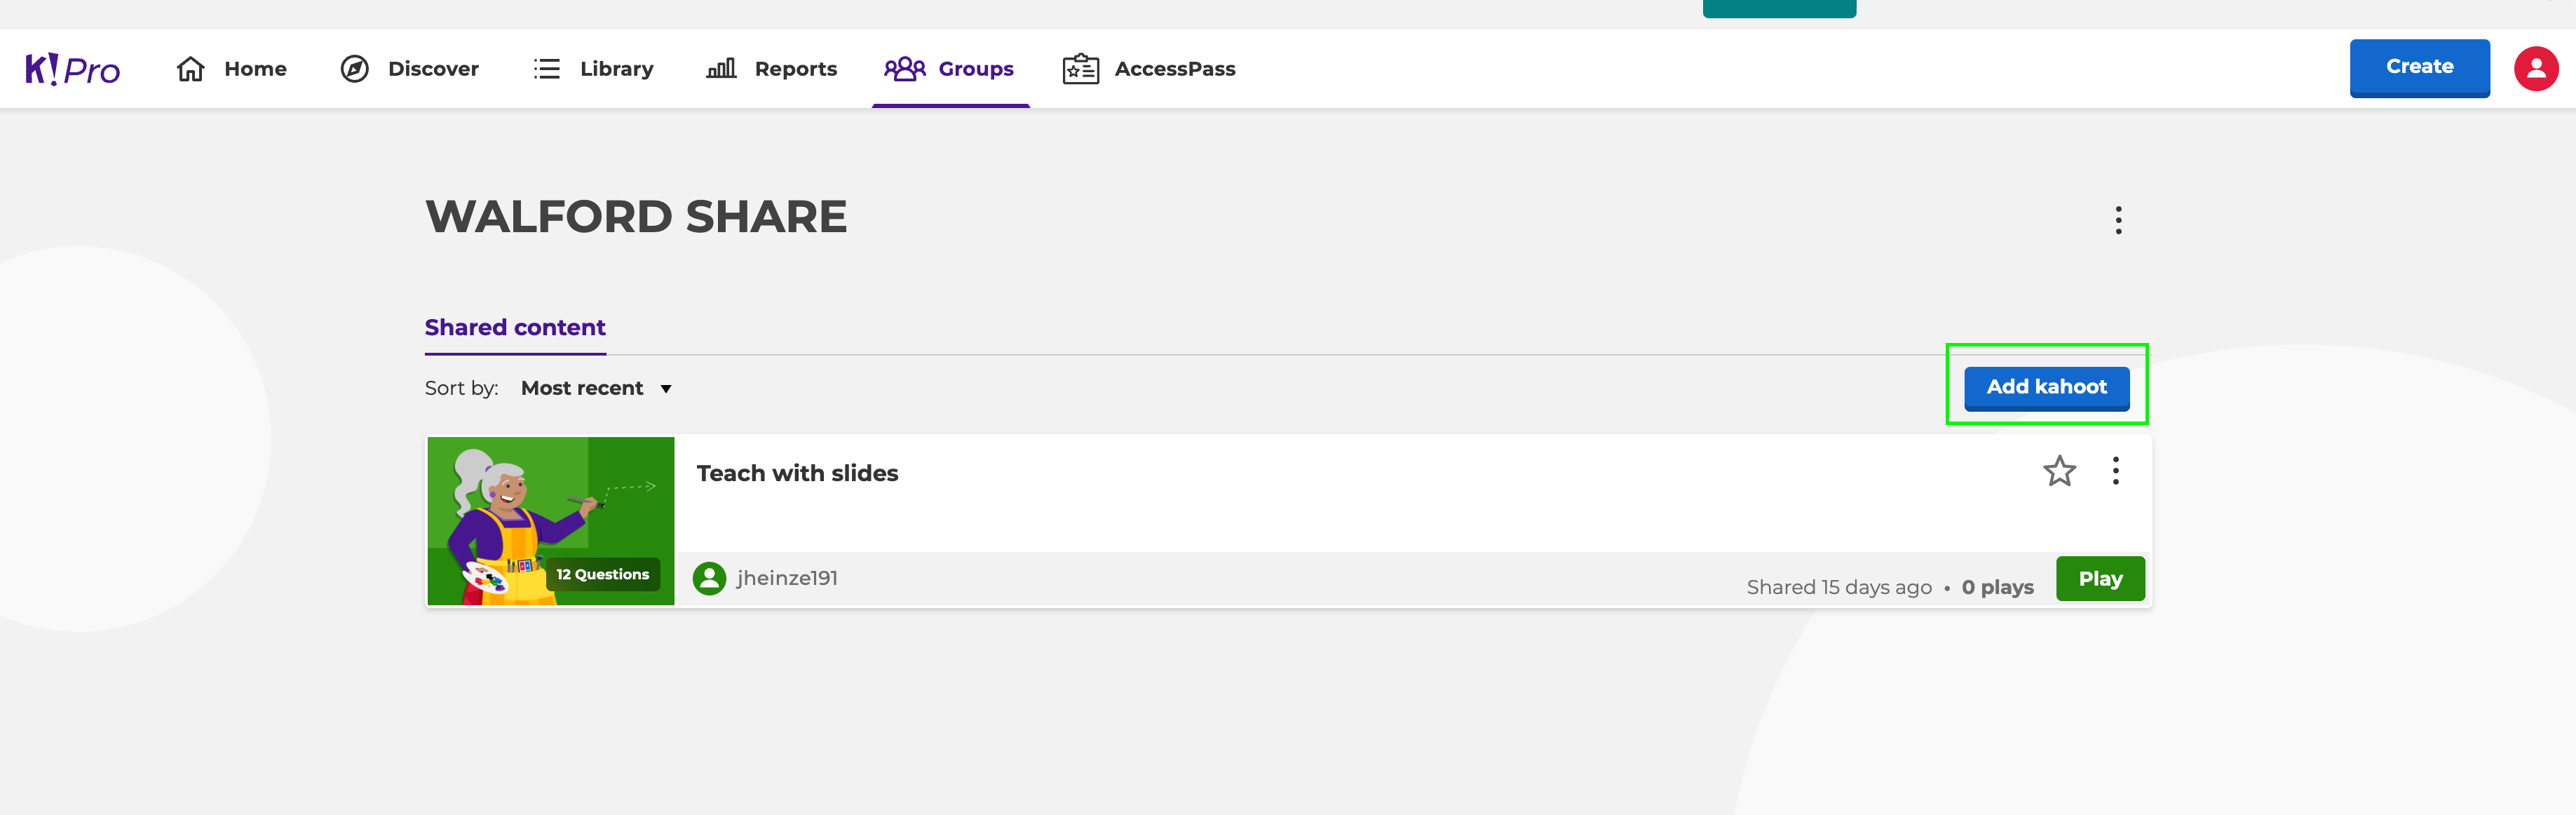Viewport: 2576px width, 815px height.
Task: Favorite the Teach with slides kahoot
Action: click(x=2058, y=471)
